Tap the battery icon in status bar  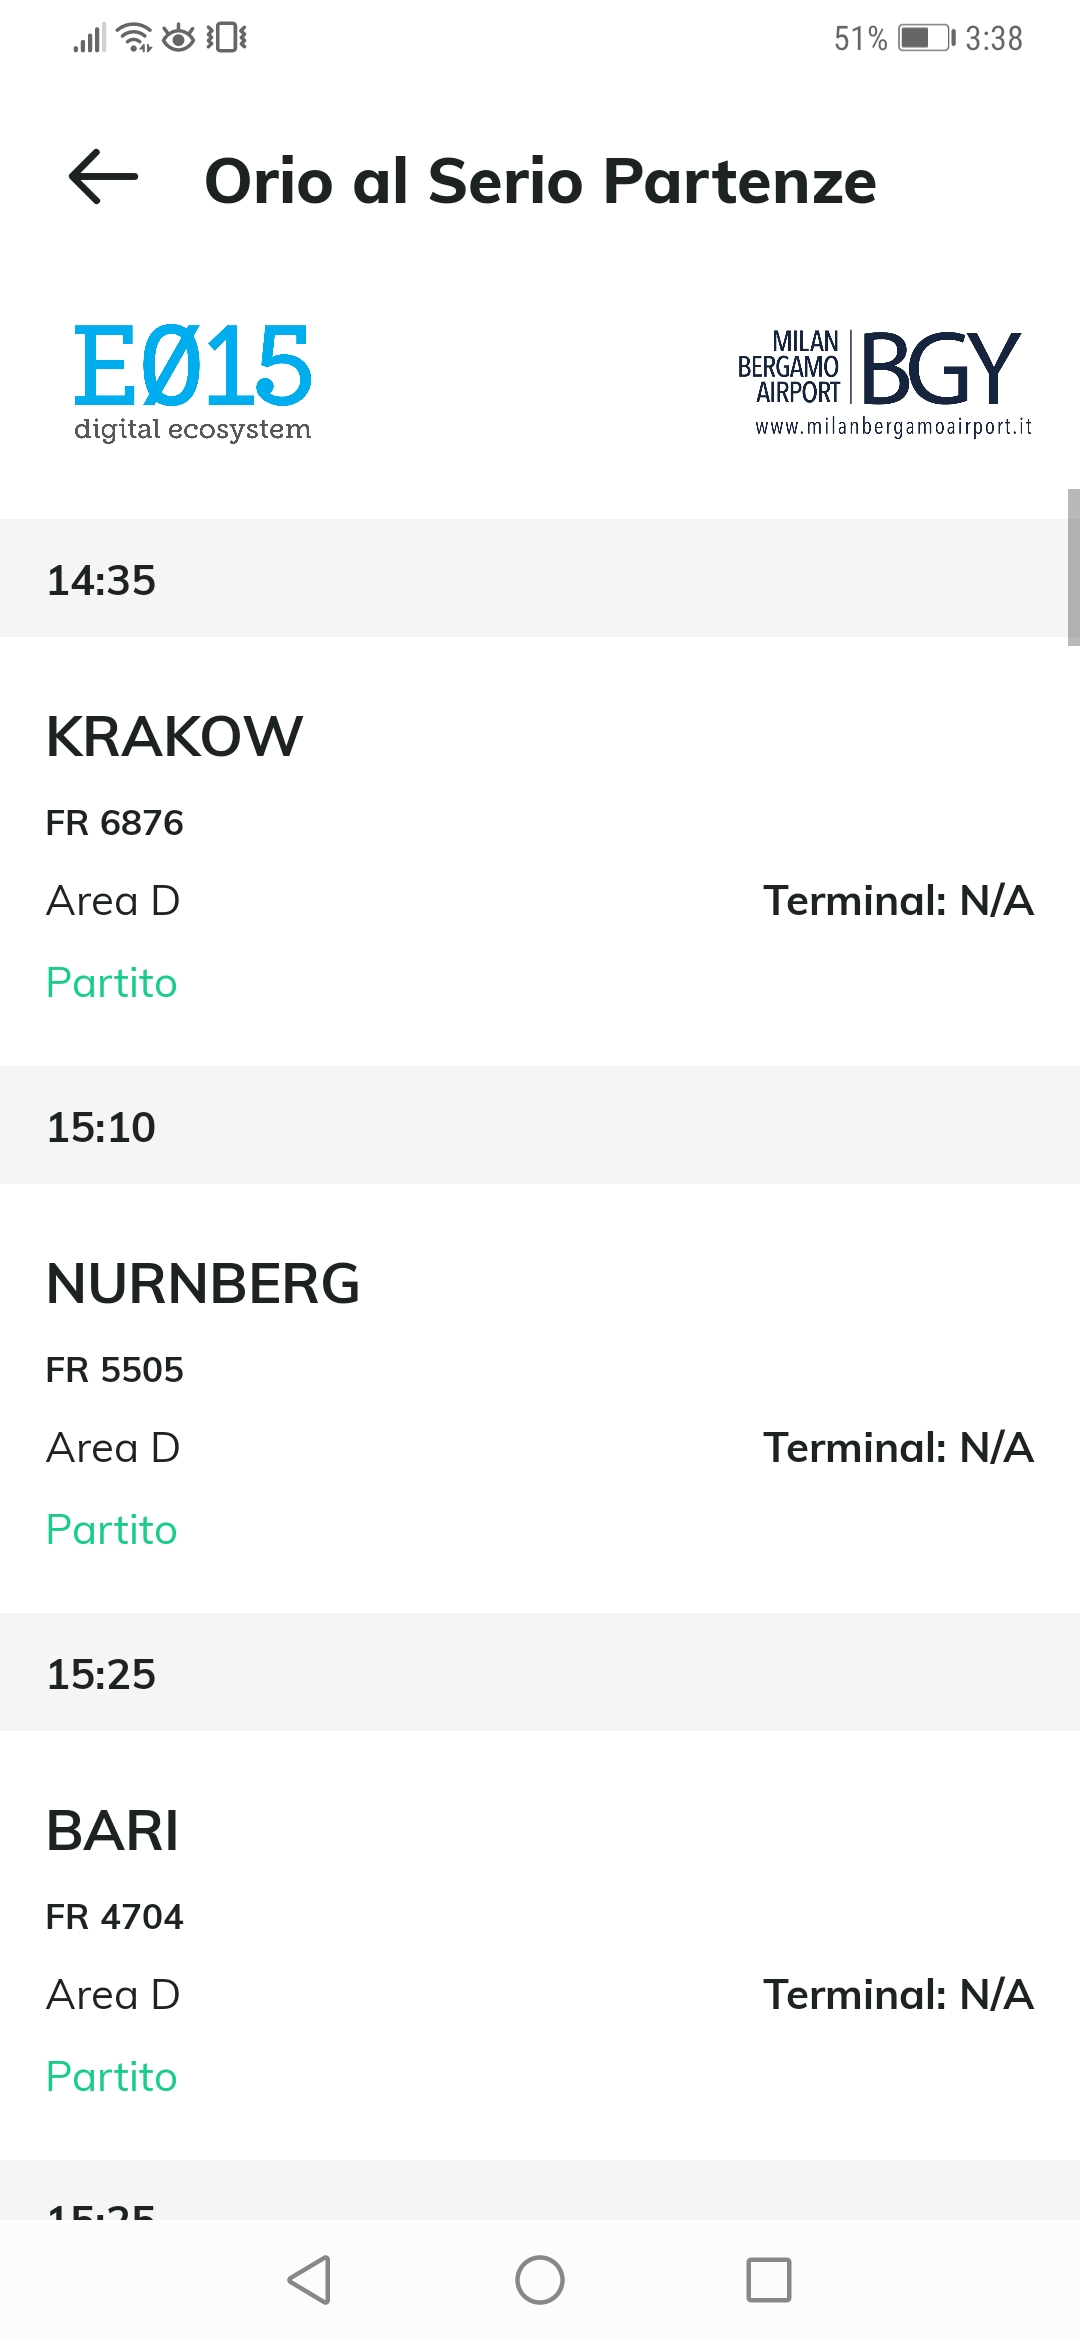tap(926, 38)
